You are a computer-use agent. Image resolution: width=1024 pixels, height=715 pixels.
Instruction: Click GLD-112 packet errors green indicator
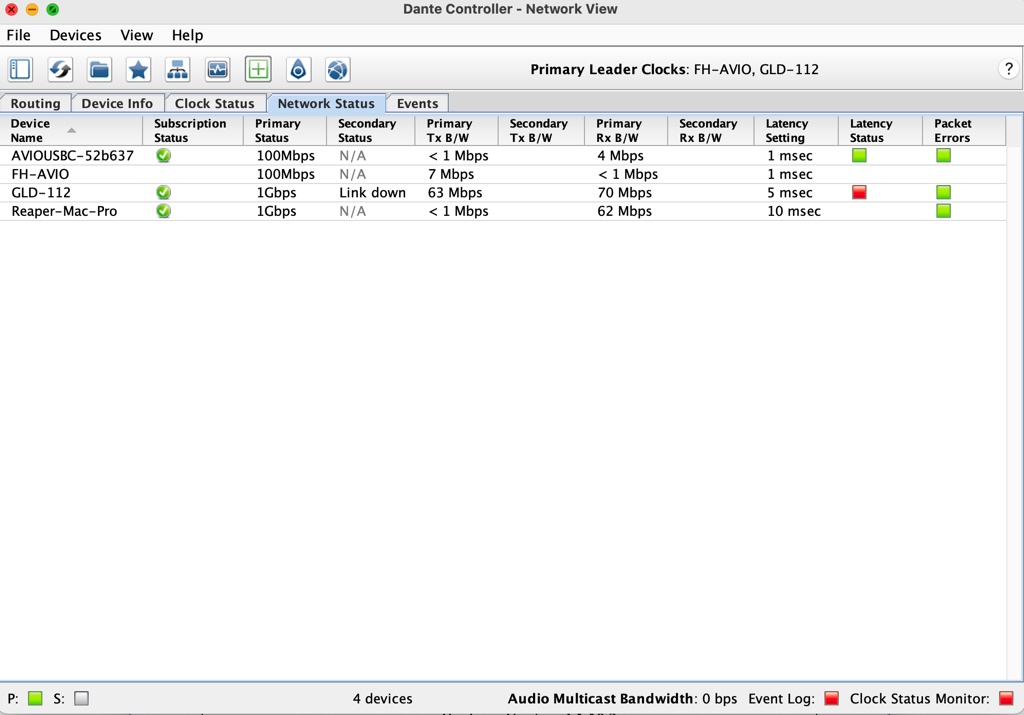(943, 192)
